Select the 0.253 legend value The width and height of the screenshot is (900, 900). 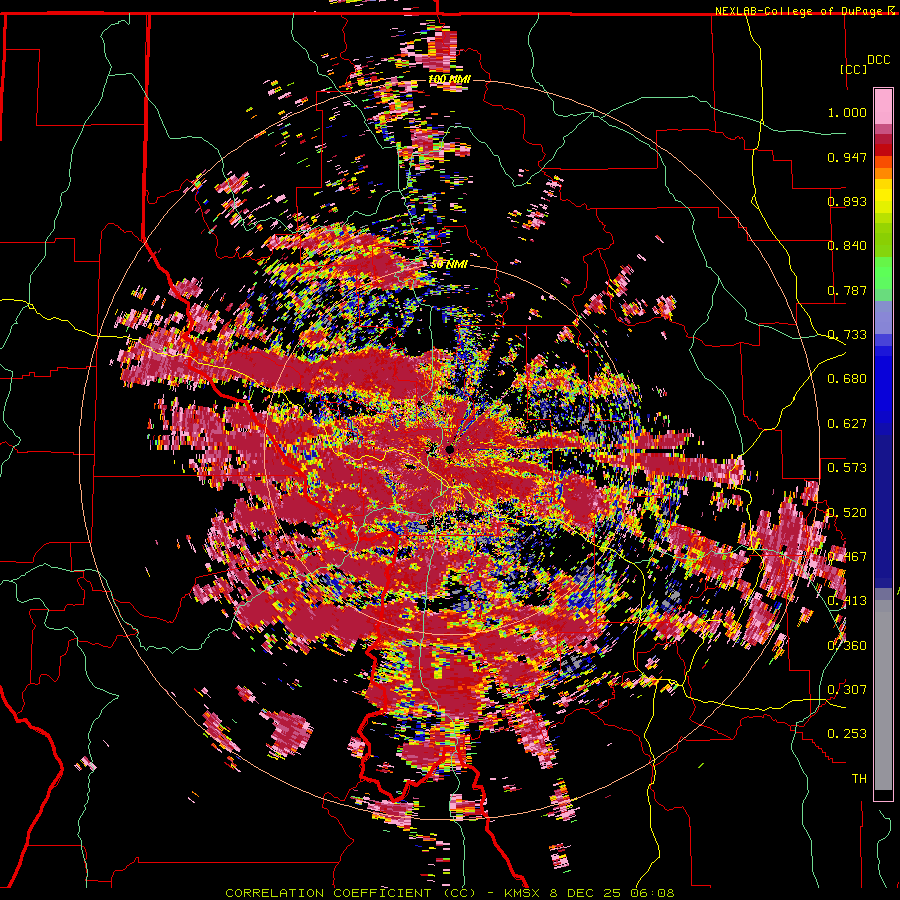click(x=847, y=734)
